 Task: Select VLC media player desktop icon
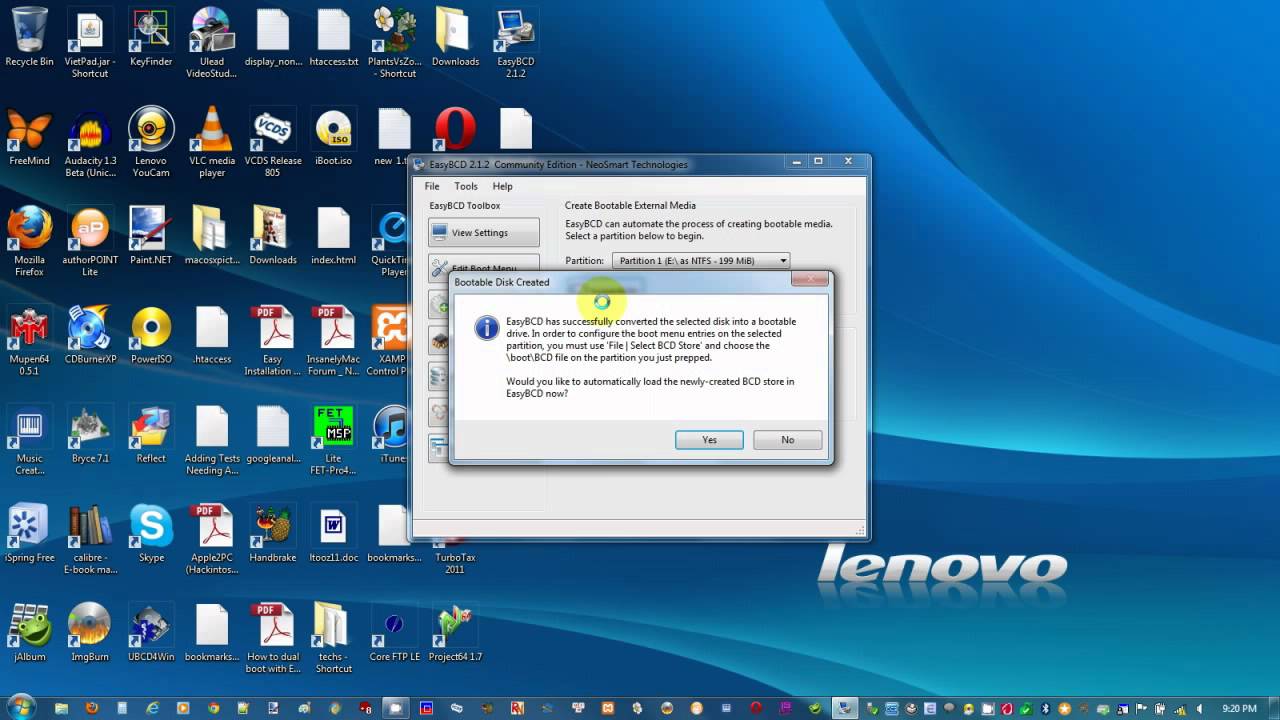(x=212, y=143)
